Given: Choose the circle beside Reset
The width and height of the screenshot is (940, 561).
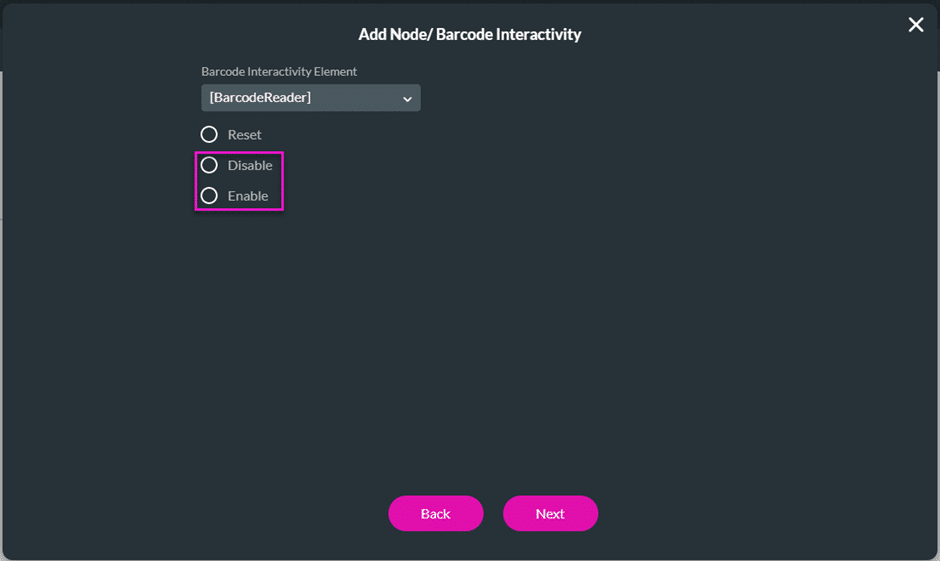Looking at the screenshot, I should (x=209, y=134).
